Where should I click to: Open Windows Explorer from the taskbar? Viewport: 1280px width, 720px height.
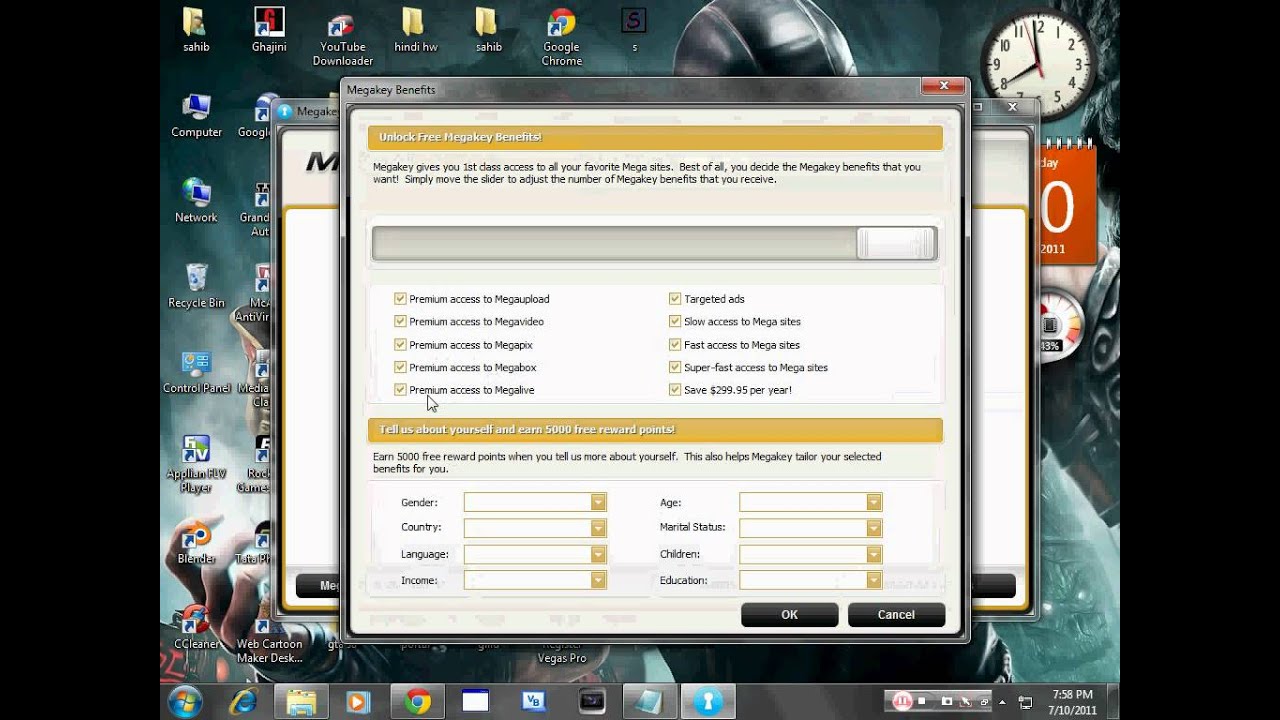pos(301,702)
